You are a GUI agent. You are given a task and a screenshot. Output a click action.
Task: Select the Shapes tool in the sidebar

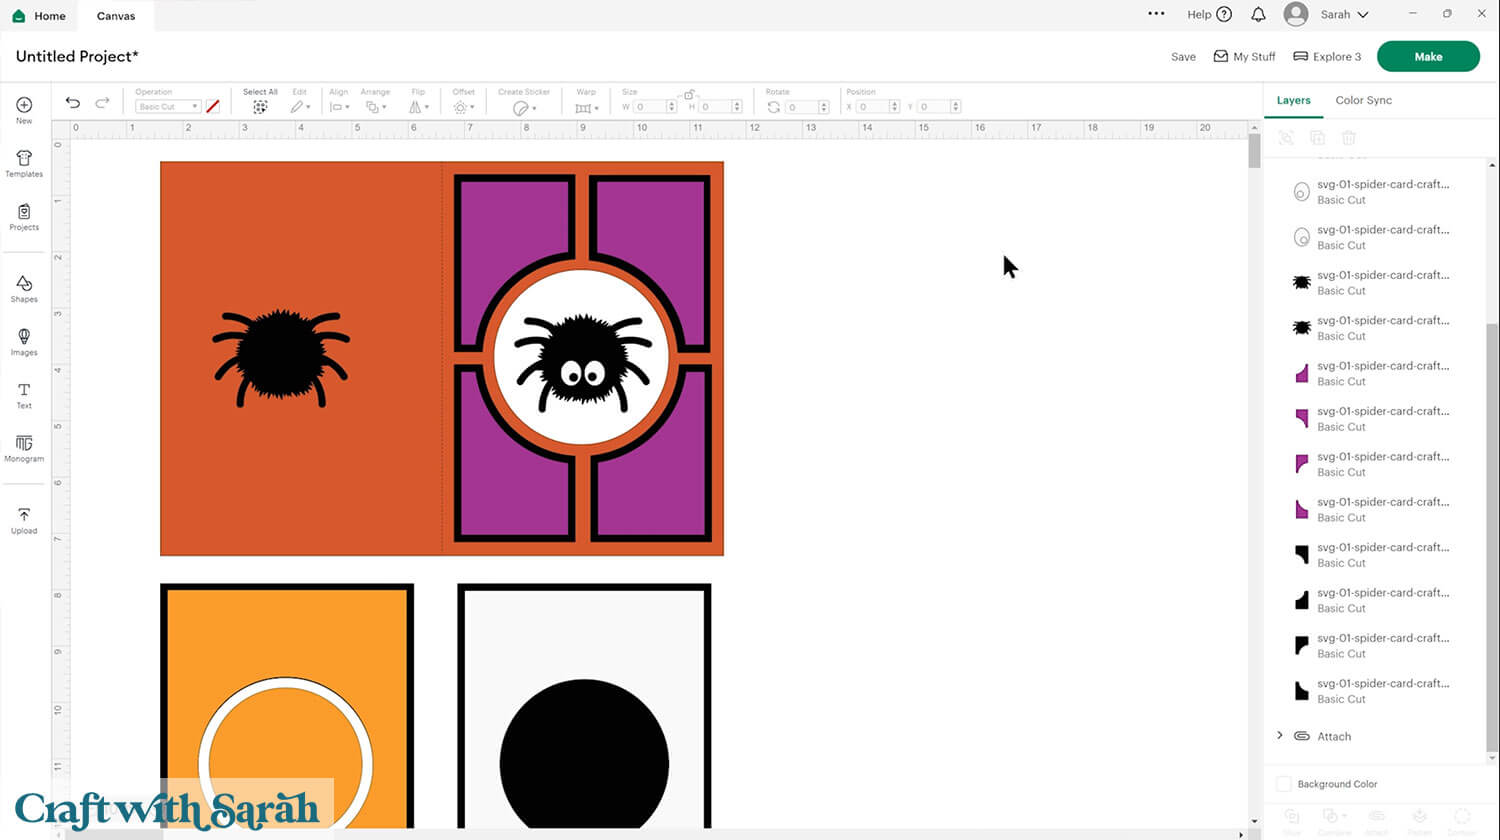[x=23, y=288]
